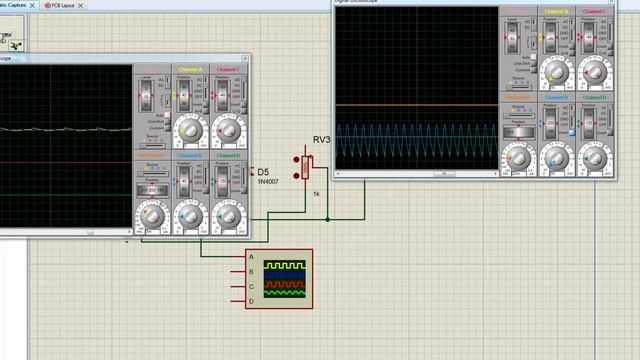Click the Horizontal position wheel in the left oscilloscope

pos(152,190)
